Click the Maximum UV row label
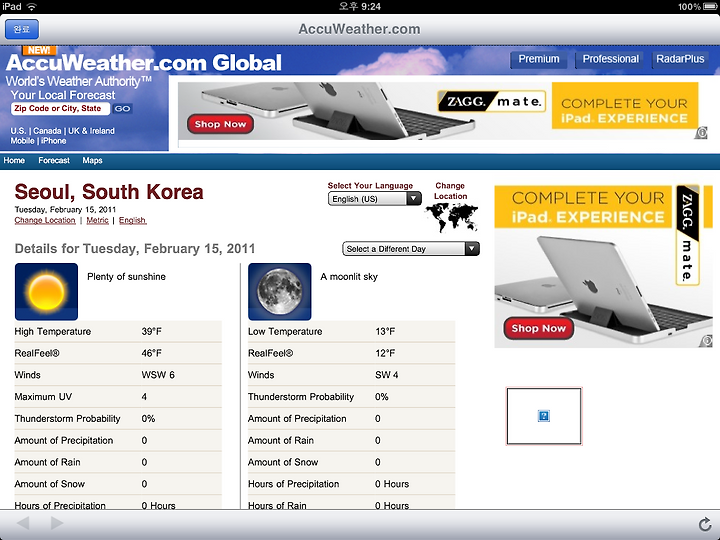This screenshot has width=720, height=540. coord(43,397)
